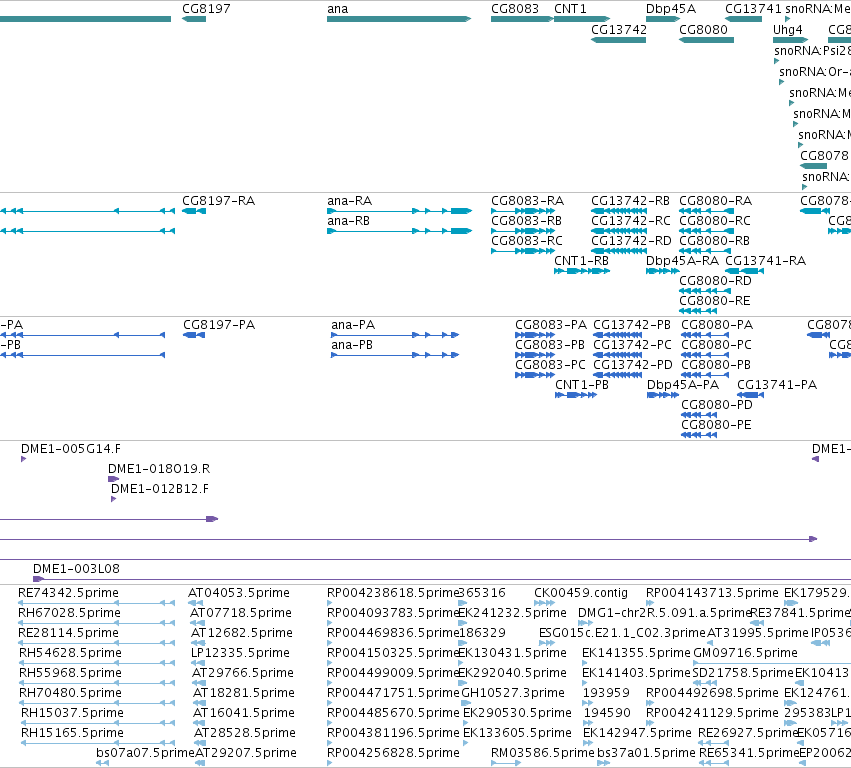Select the CNT1 gene label
The image size is (851, 768).
570,9
